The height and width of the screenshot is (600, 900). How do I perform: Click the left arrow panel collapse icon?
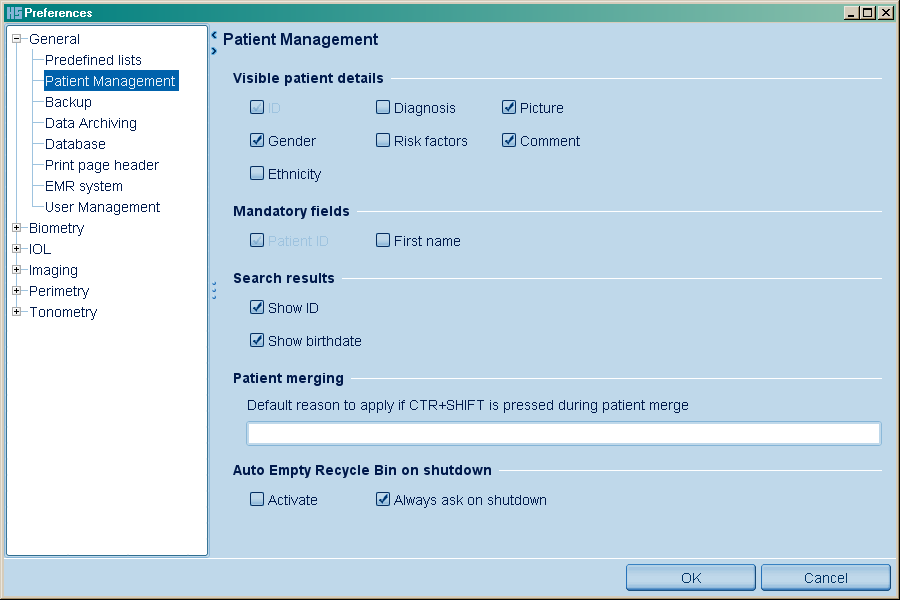tap(214, 35)
